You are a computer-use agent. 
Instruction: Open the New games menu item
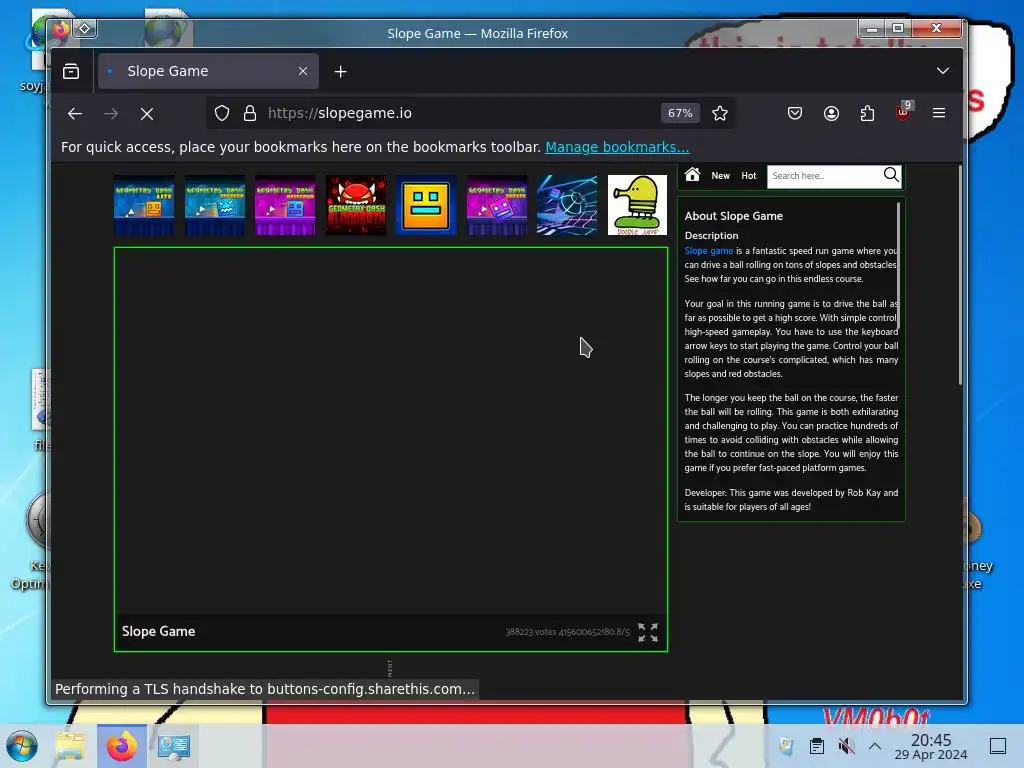tap(720, 176)
